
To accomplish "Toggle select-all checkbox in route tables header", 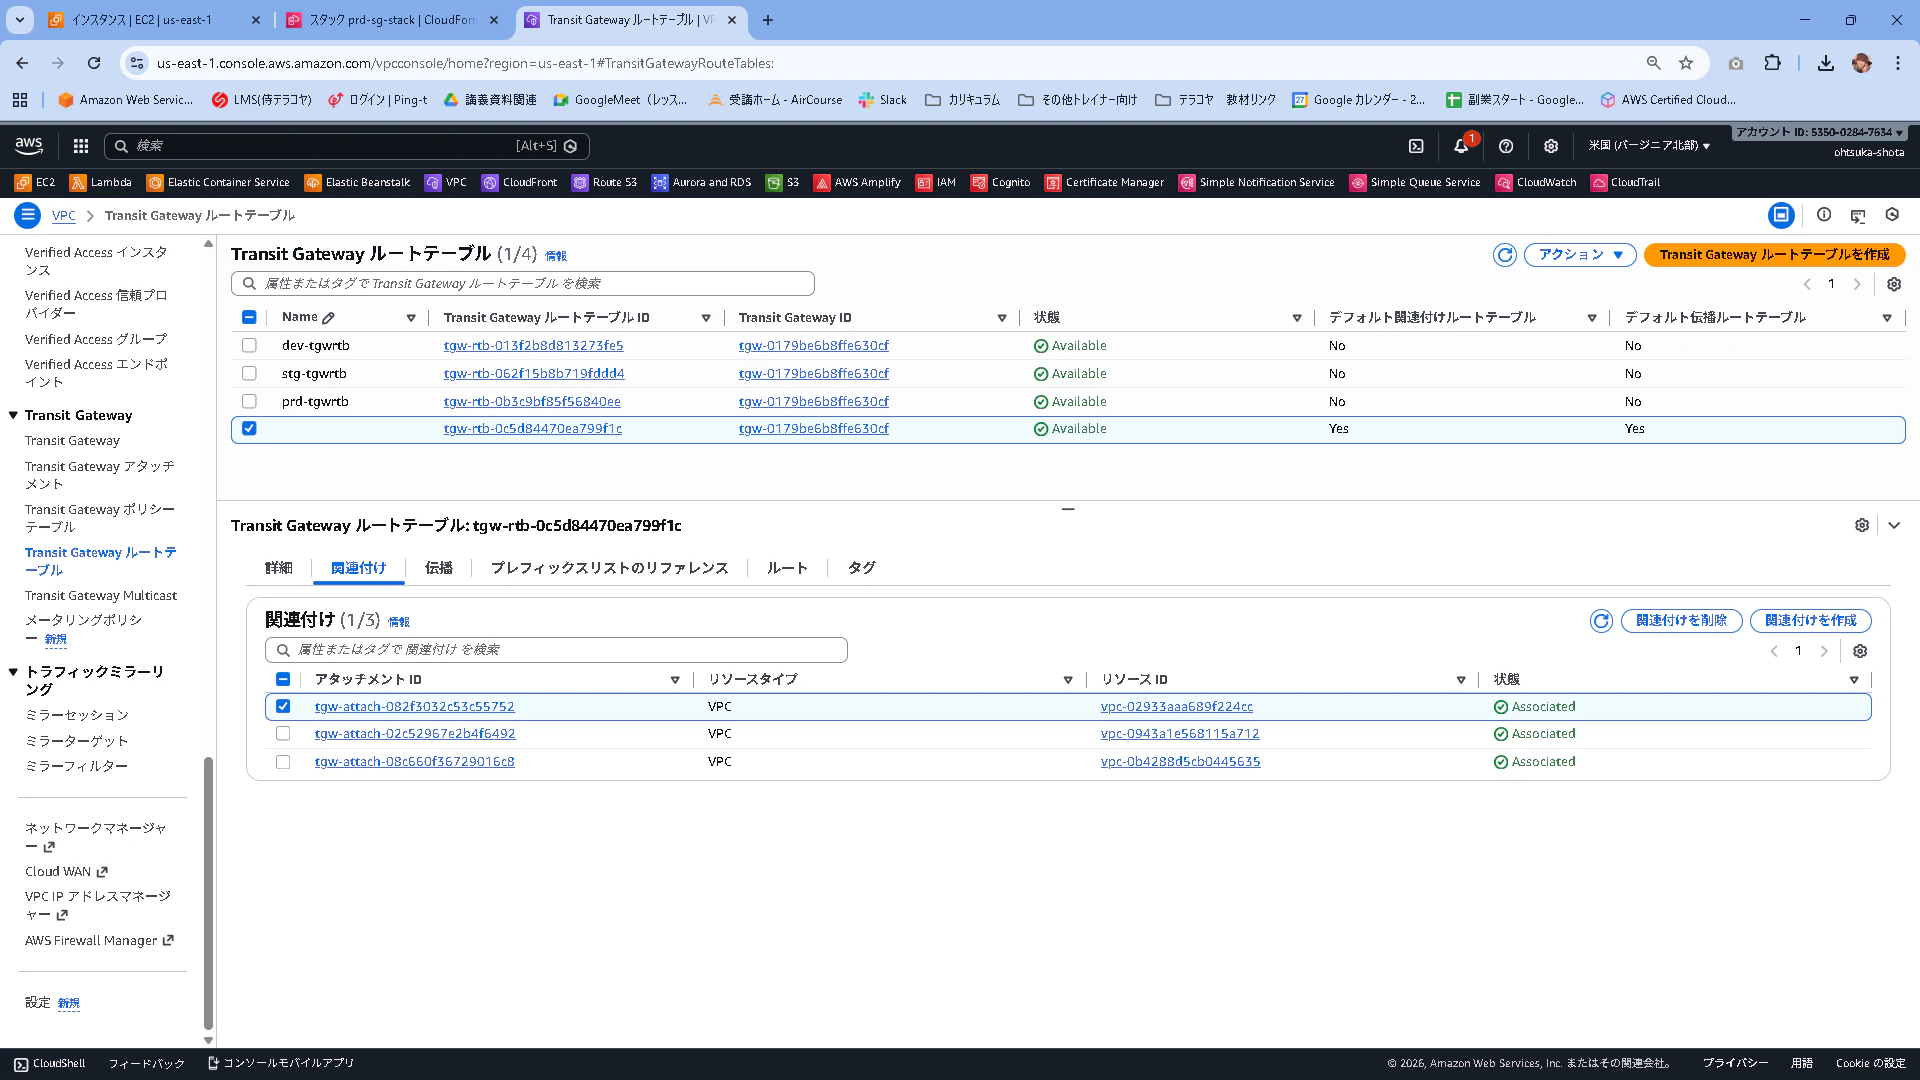I will tap(249, 317).
